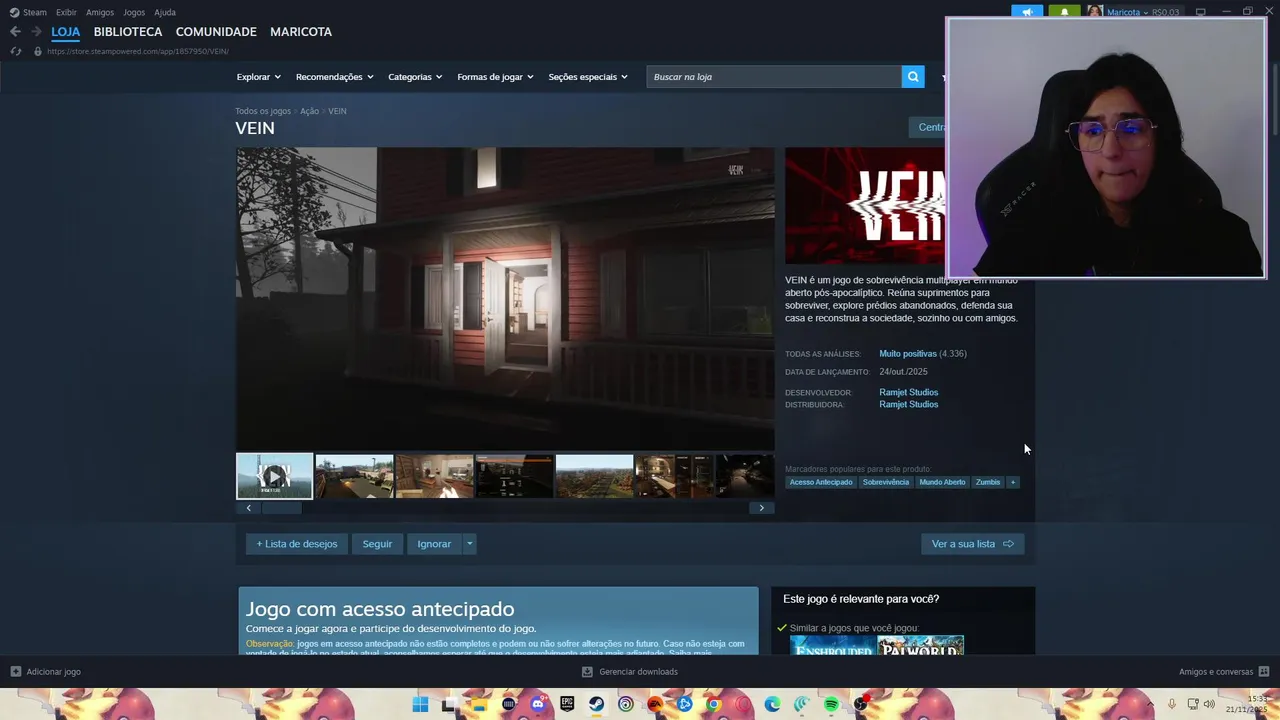Open the MARICOTA profile tab
This screenshot has height=720, width=1280.
coord(301,32)
